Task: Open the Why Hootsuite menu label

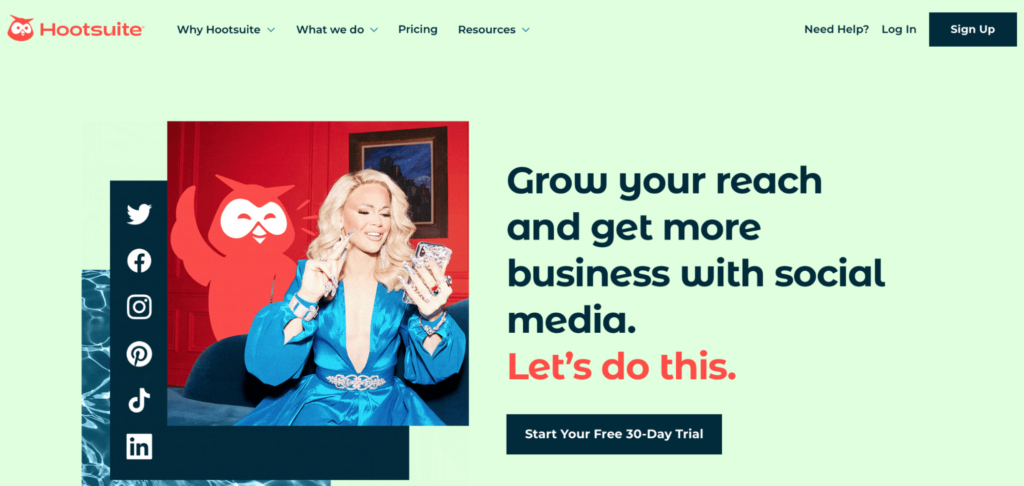Action: click(x=218, y=29)
